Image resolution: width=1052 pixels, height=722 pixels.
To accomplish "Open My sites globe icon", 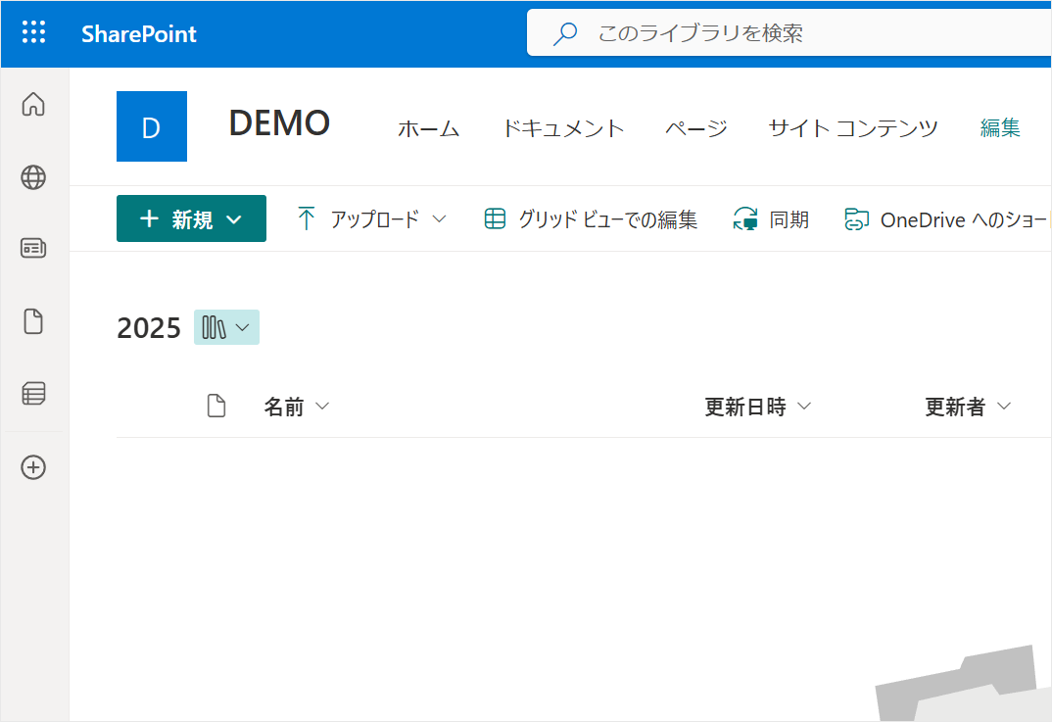I will (x=34, y=178).
